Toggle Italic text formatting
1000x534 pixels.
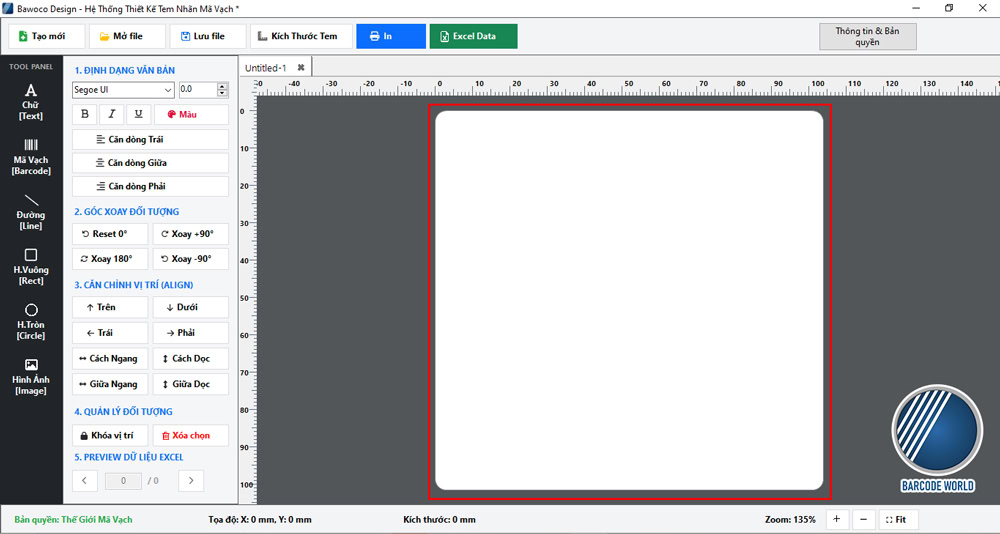coord(112,114)
